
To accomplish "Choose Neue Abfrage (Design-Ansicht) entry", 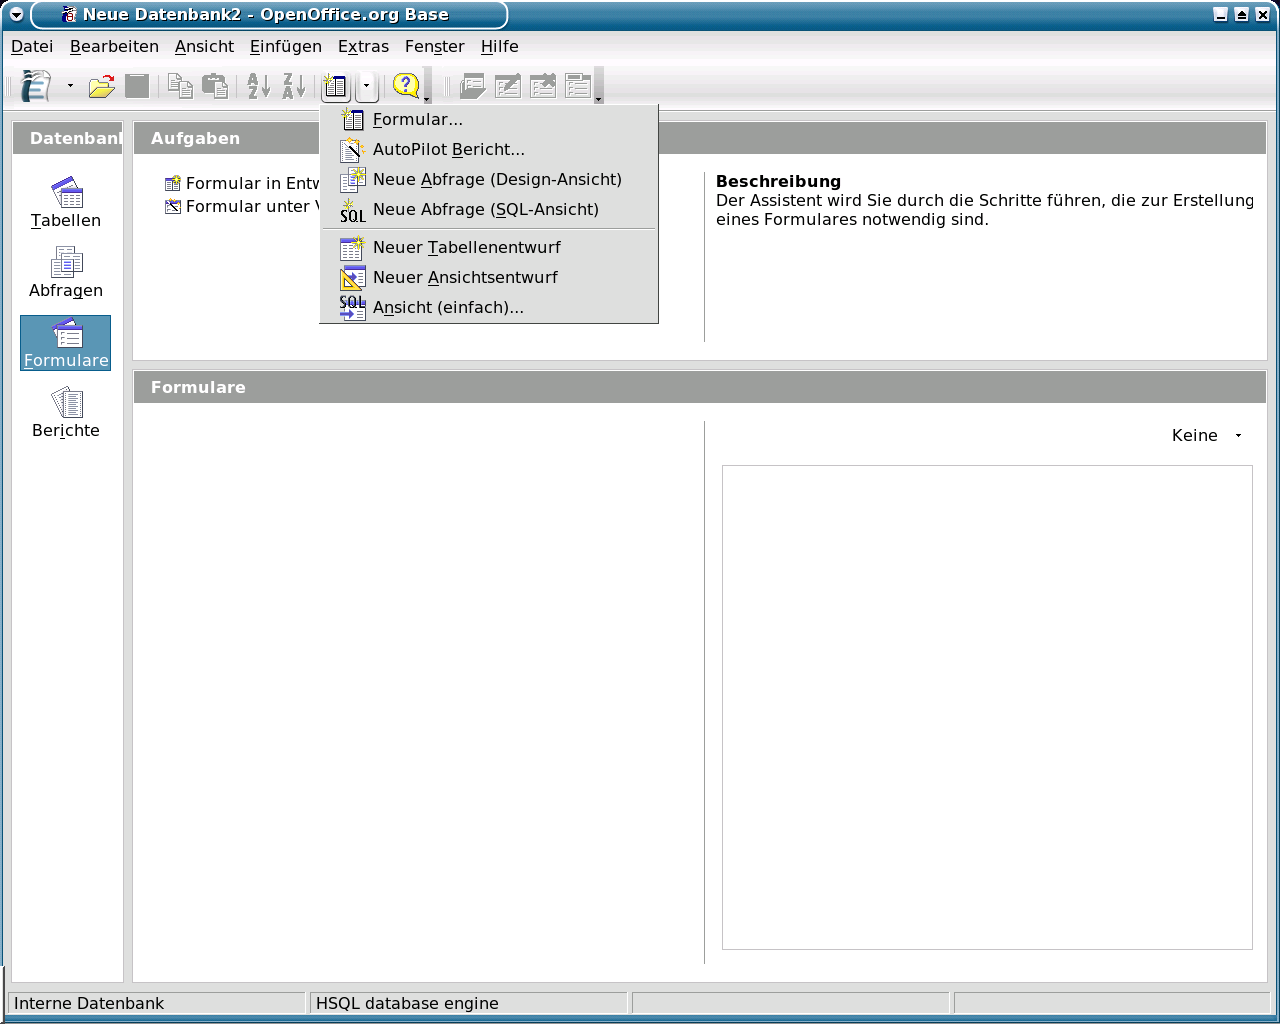I will click(489, 179).
